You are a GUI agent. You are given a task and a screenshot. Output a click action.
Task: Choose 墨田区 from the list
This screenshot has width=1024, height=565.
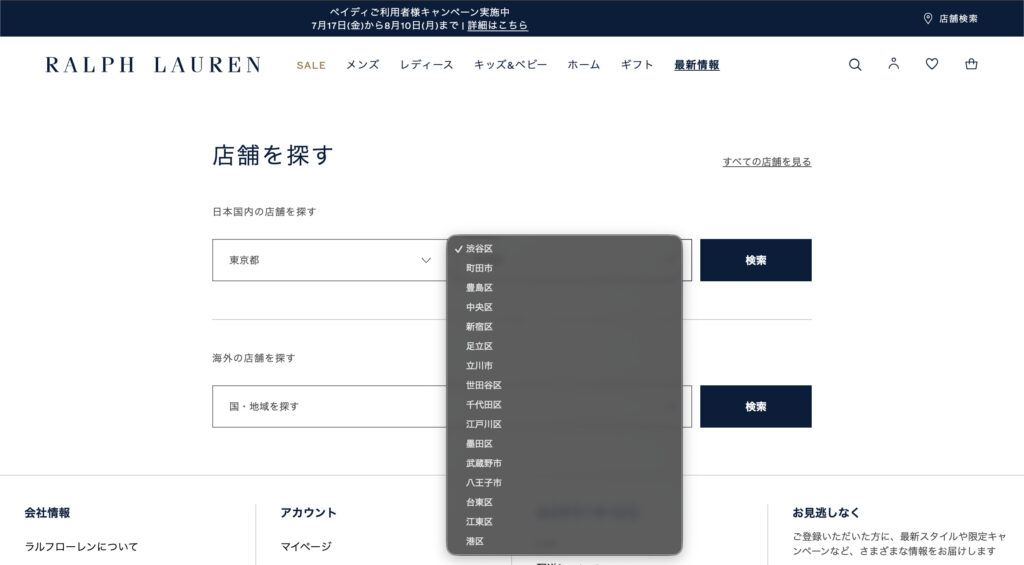coord(564,444)
